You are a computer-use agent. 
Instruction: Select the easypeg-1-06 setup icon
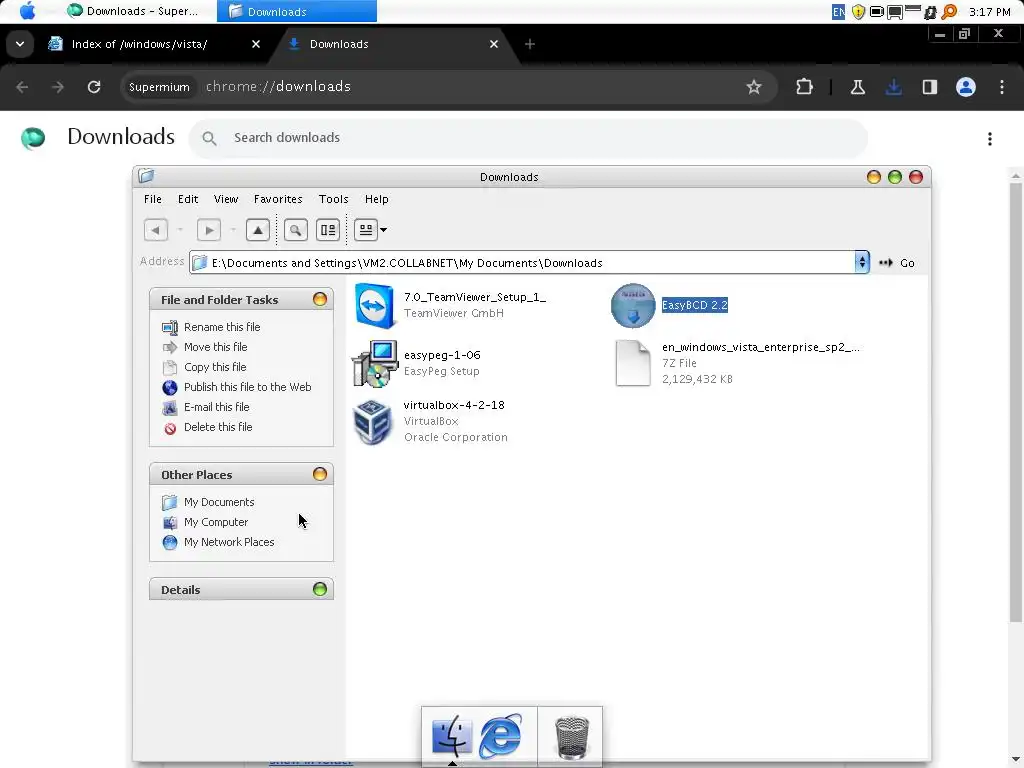[374, 363]
